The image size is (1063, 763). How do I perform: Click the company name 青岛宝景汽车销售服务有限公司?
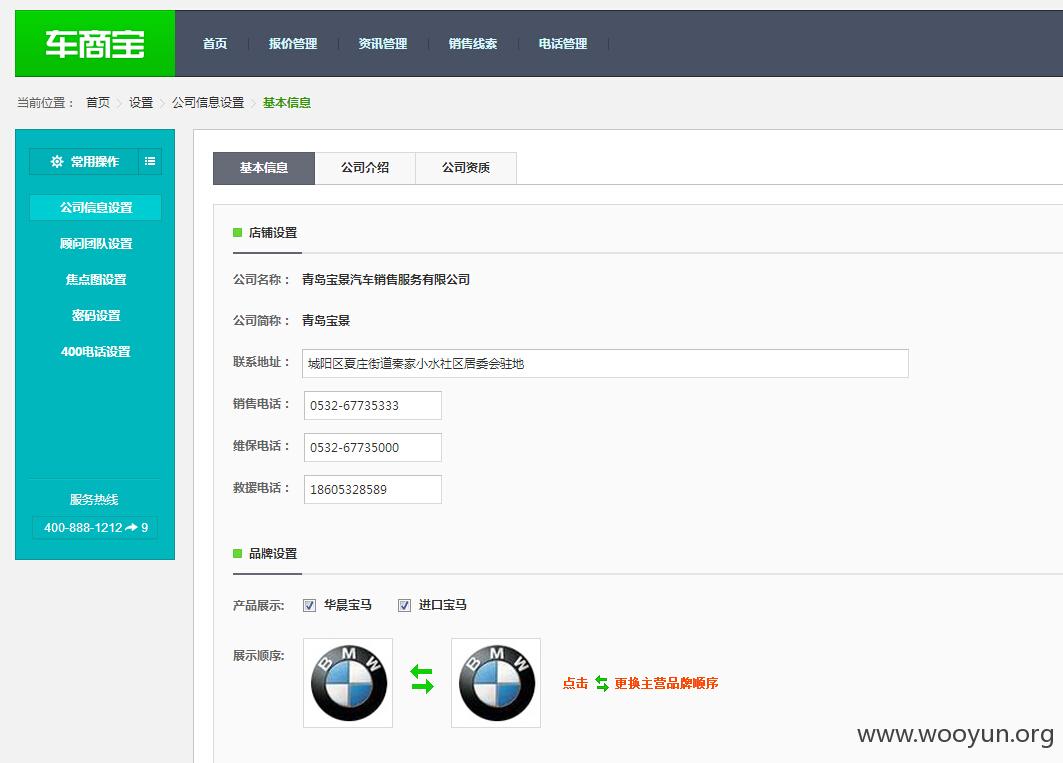pos(386,279)
